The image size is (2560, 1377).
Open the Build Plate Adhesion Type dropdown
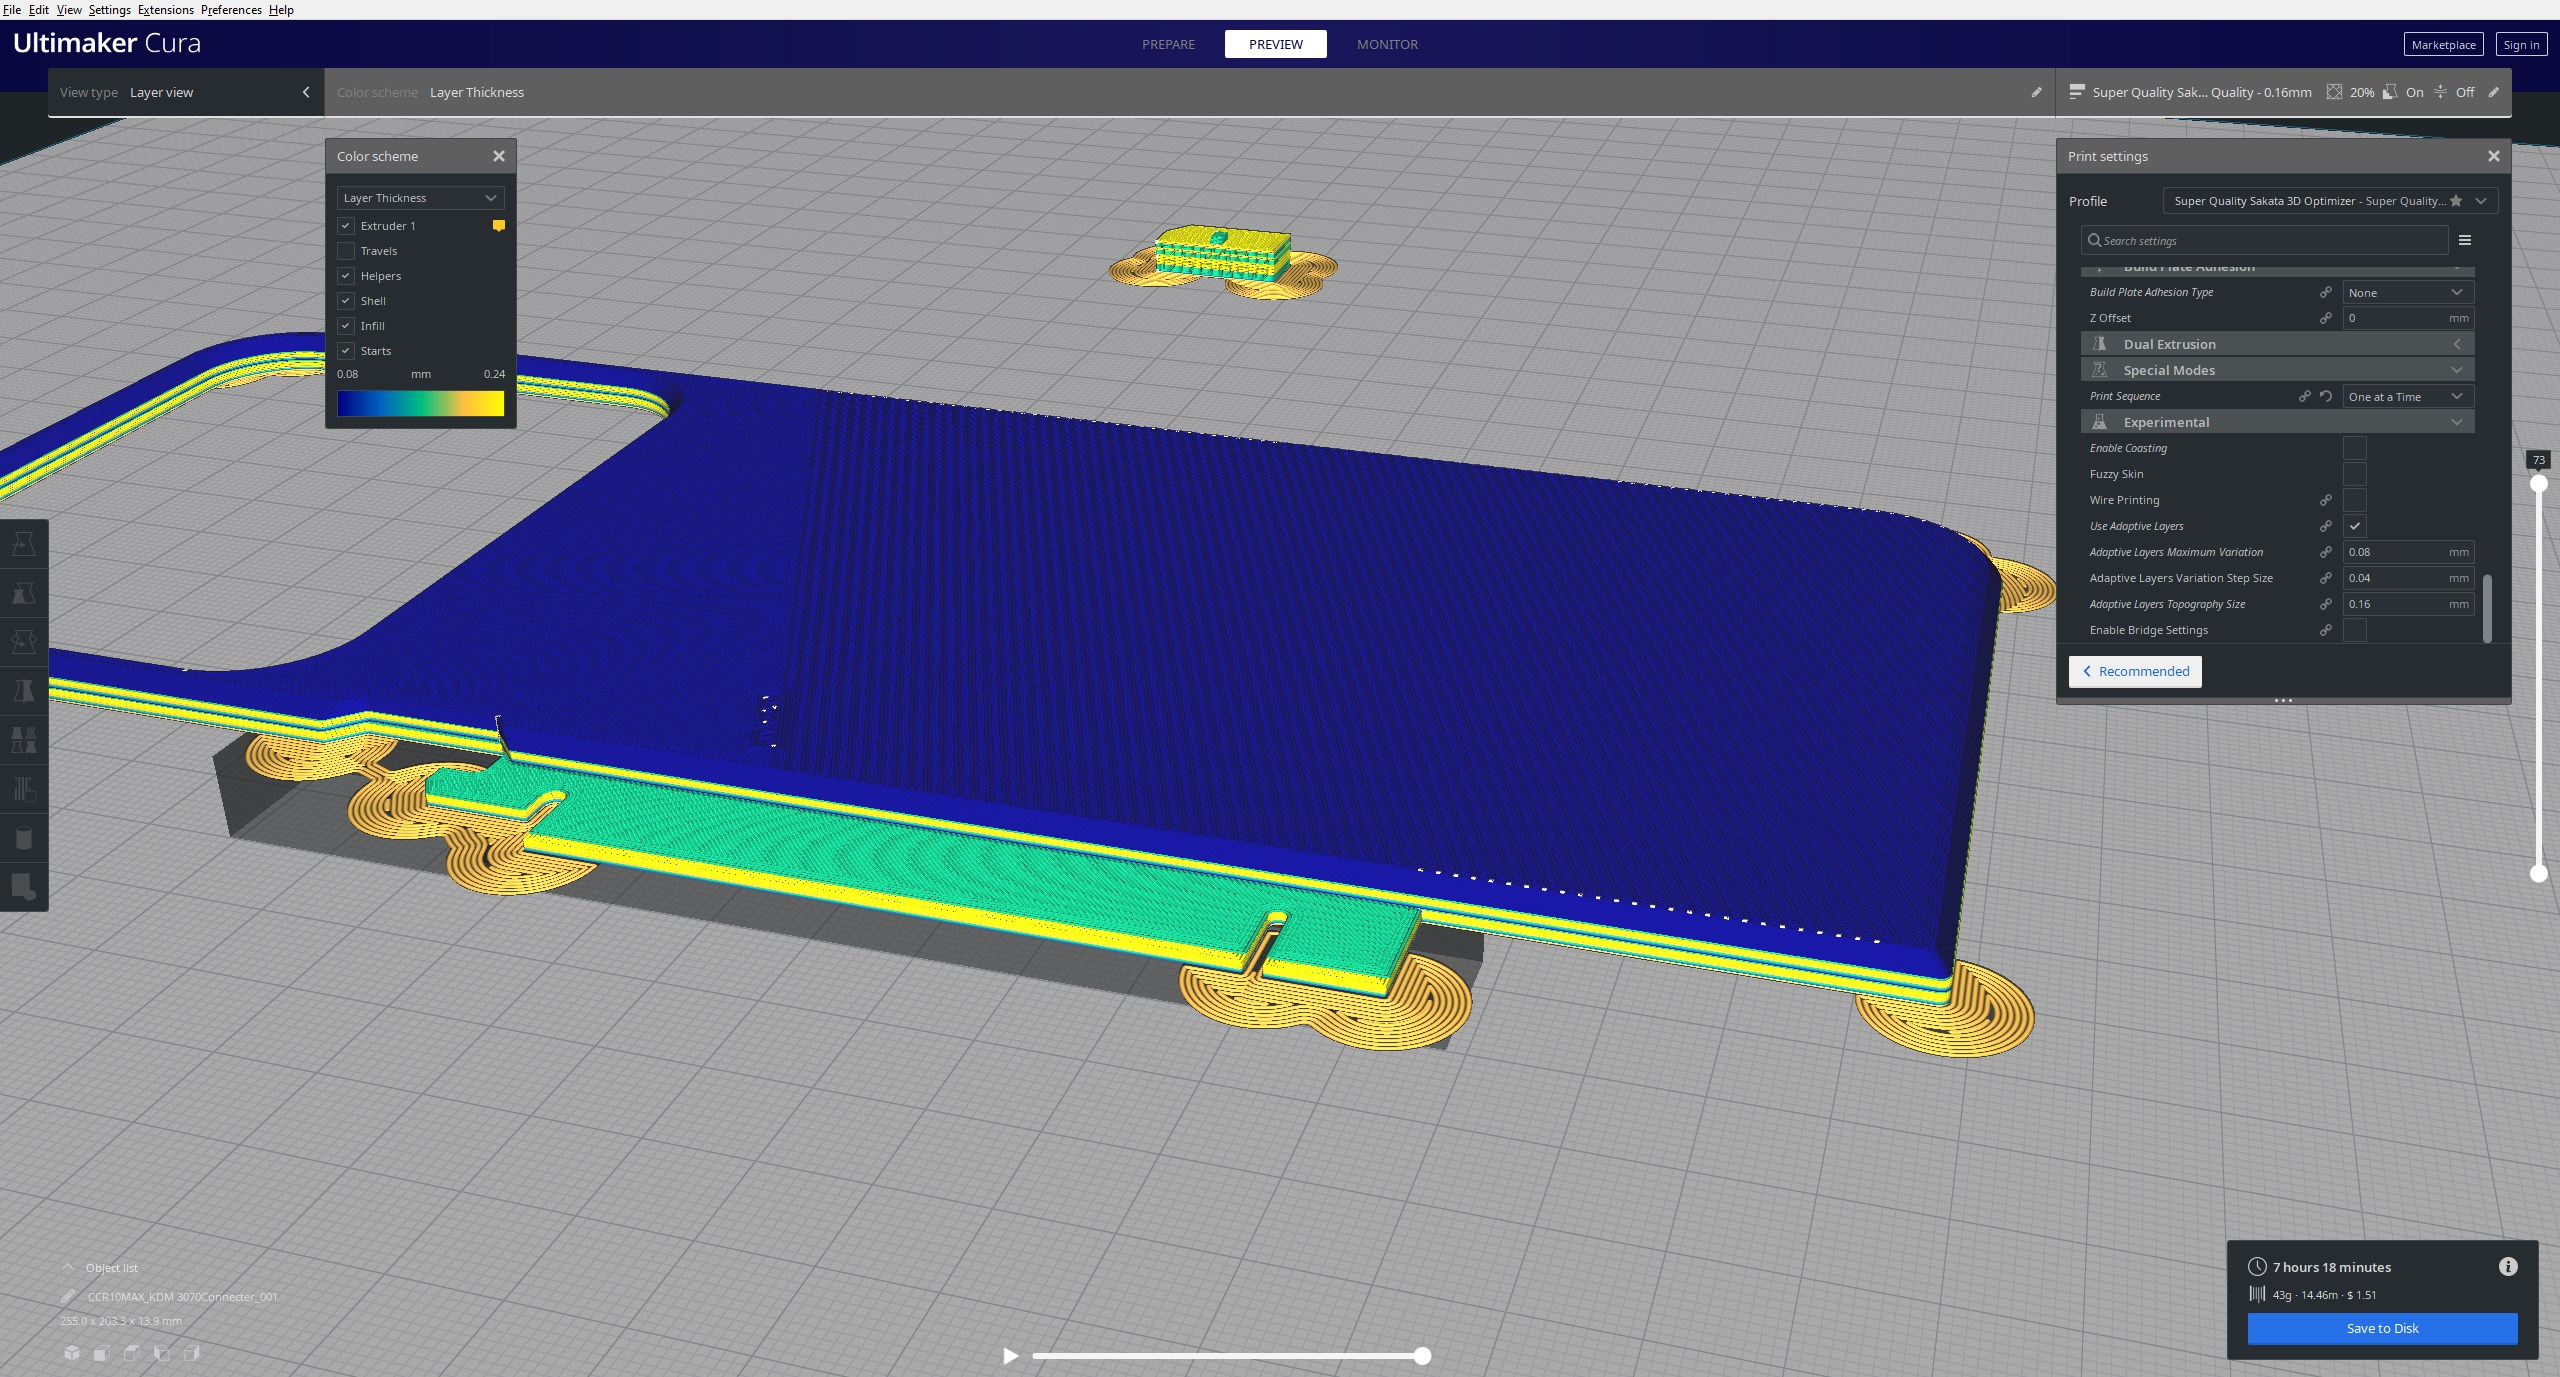tap(2408, 292)
